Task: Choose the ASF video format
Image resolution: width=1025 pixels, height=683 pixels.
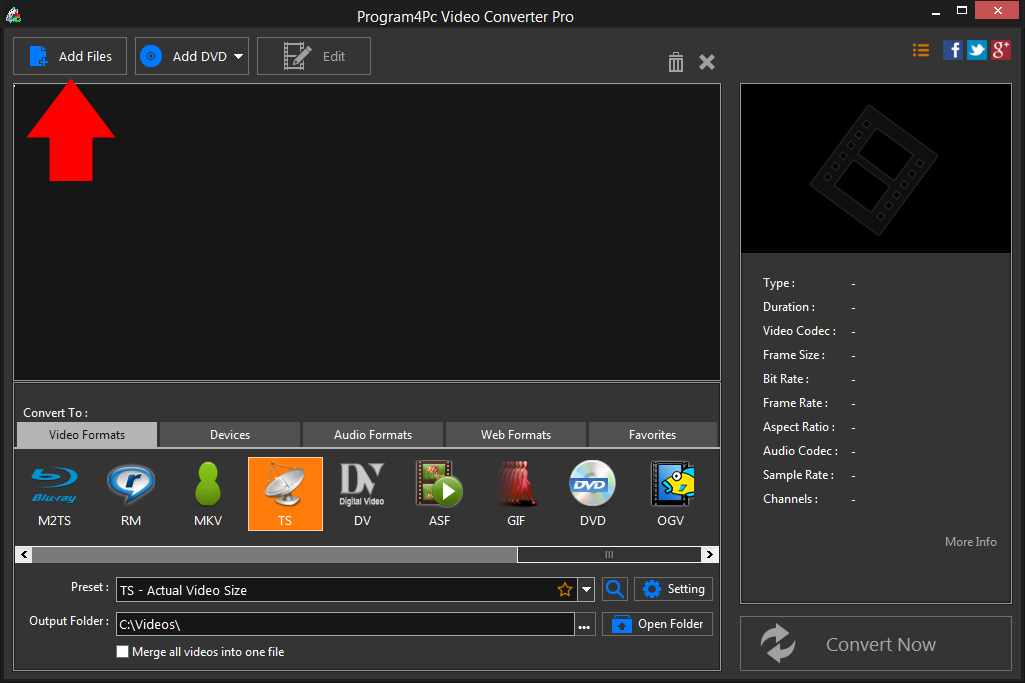Action: point(439,493)
